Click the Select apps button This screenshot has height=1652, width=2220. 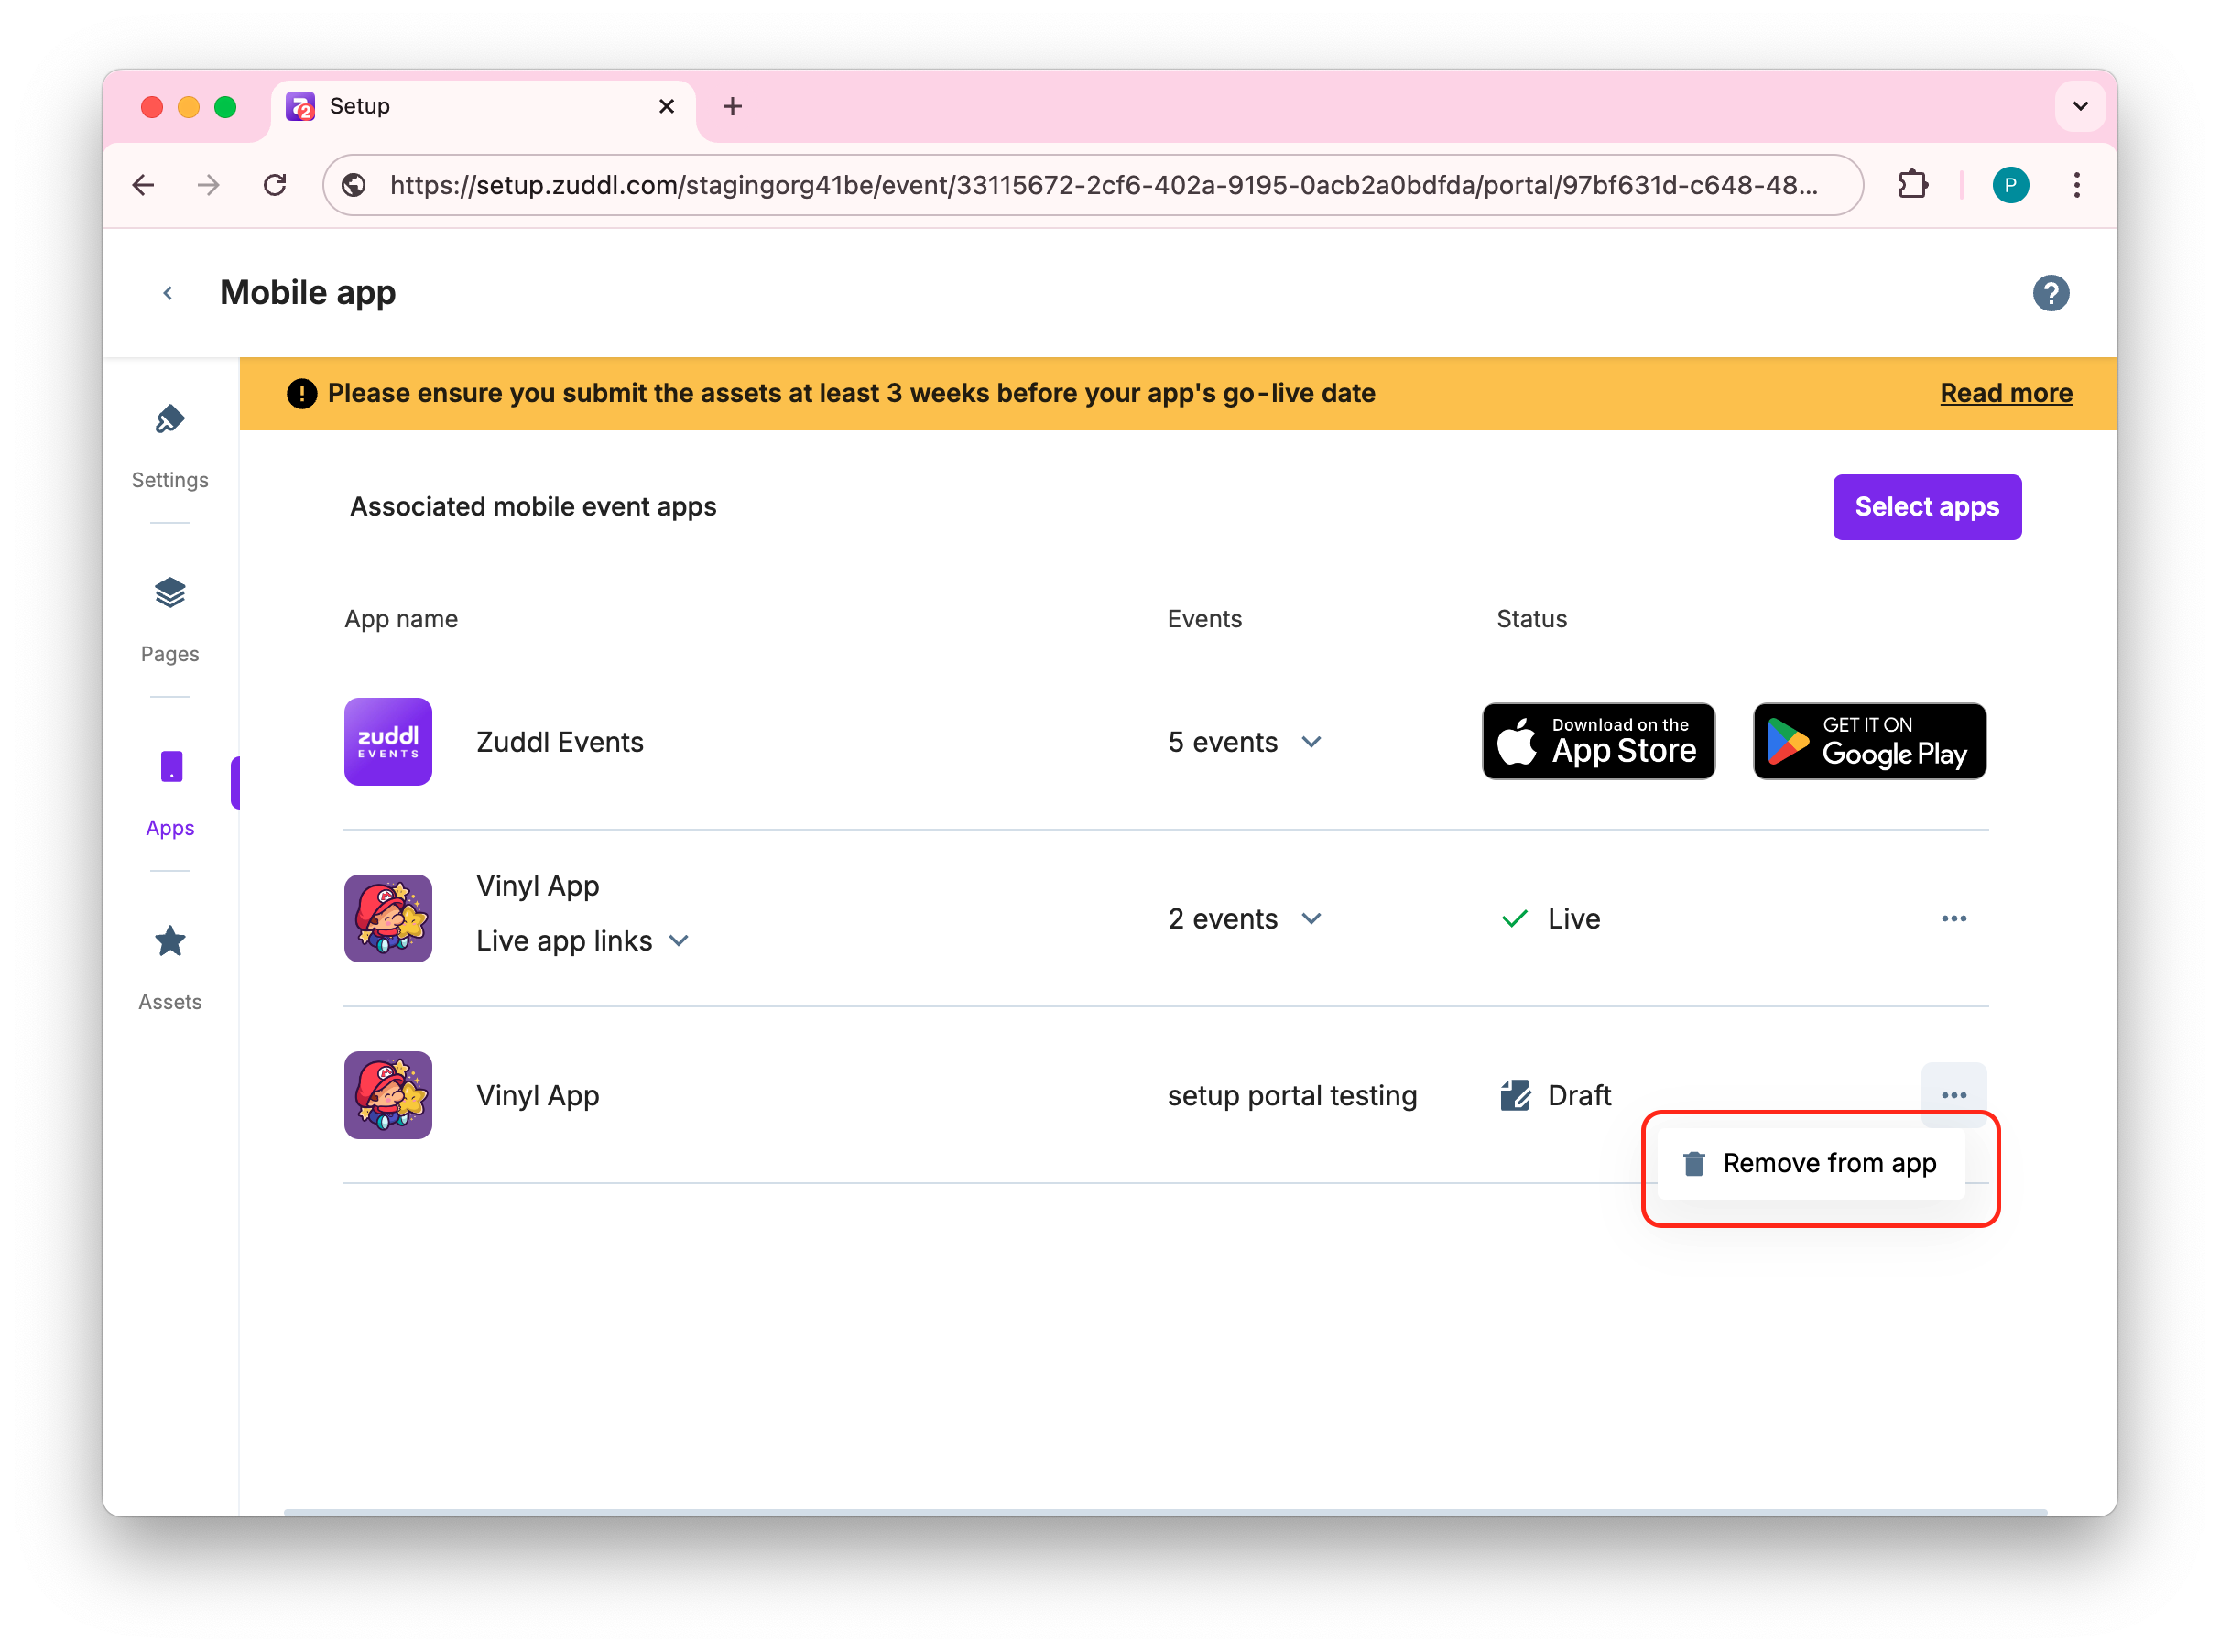(1926, 507)
